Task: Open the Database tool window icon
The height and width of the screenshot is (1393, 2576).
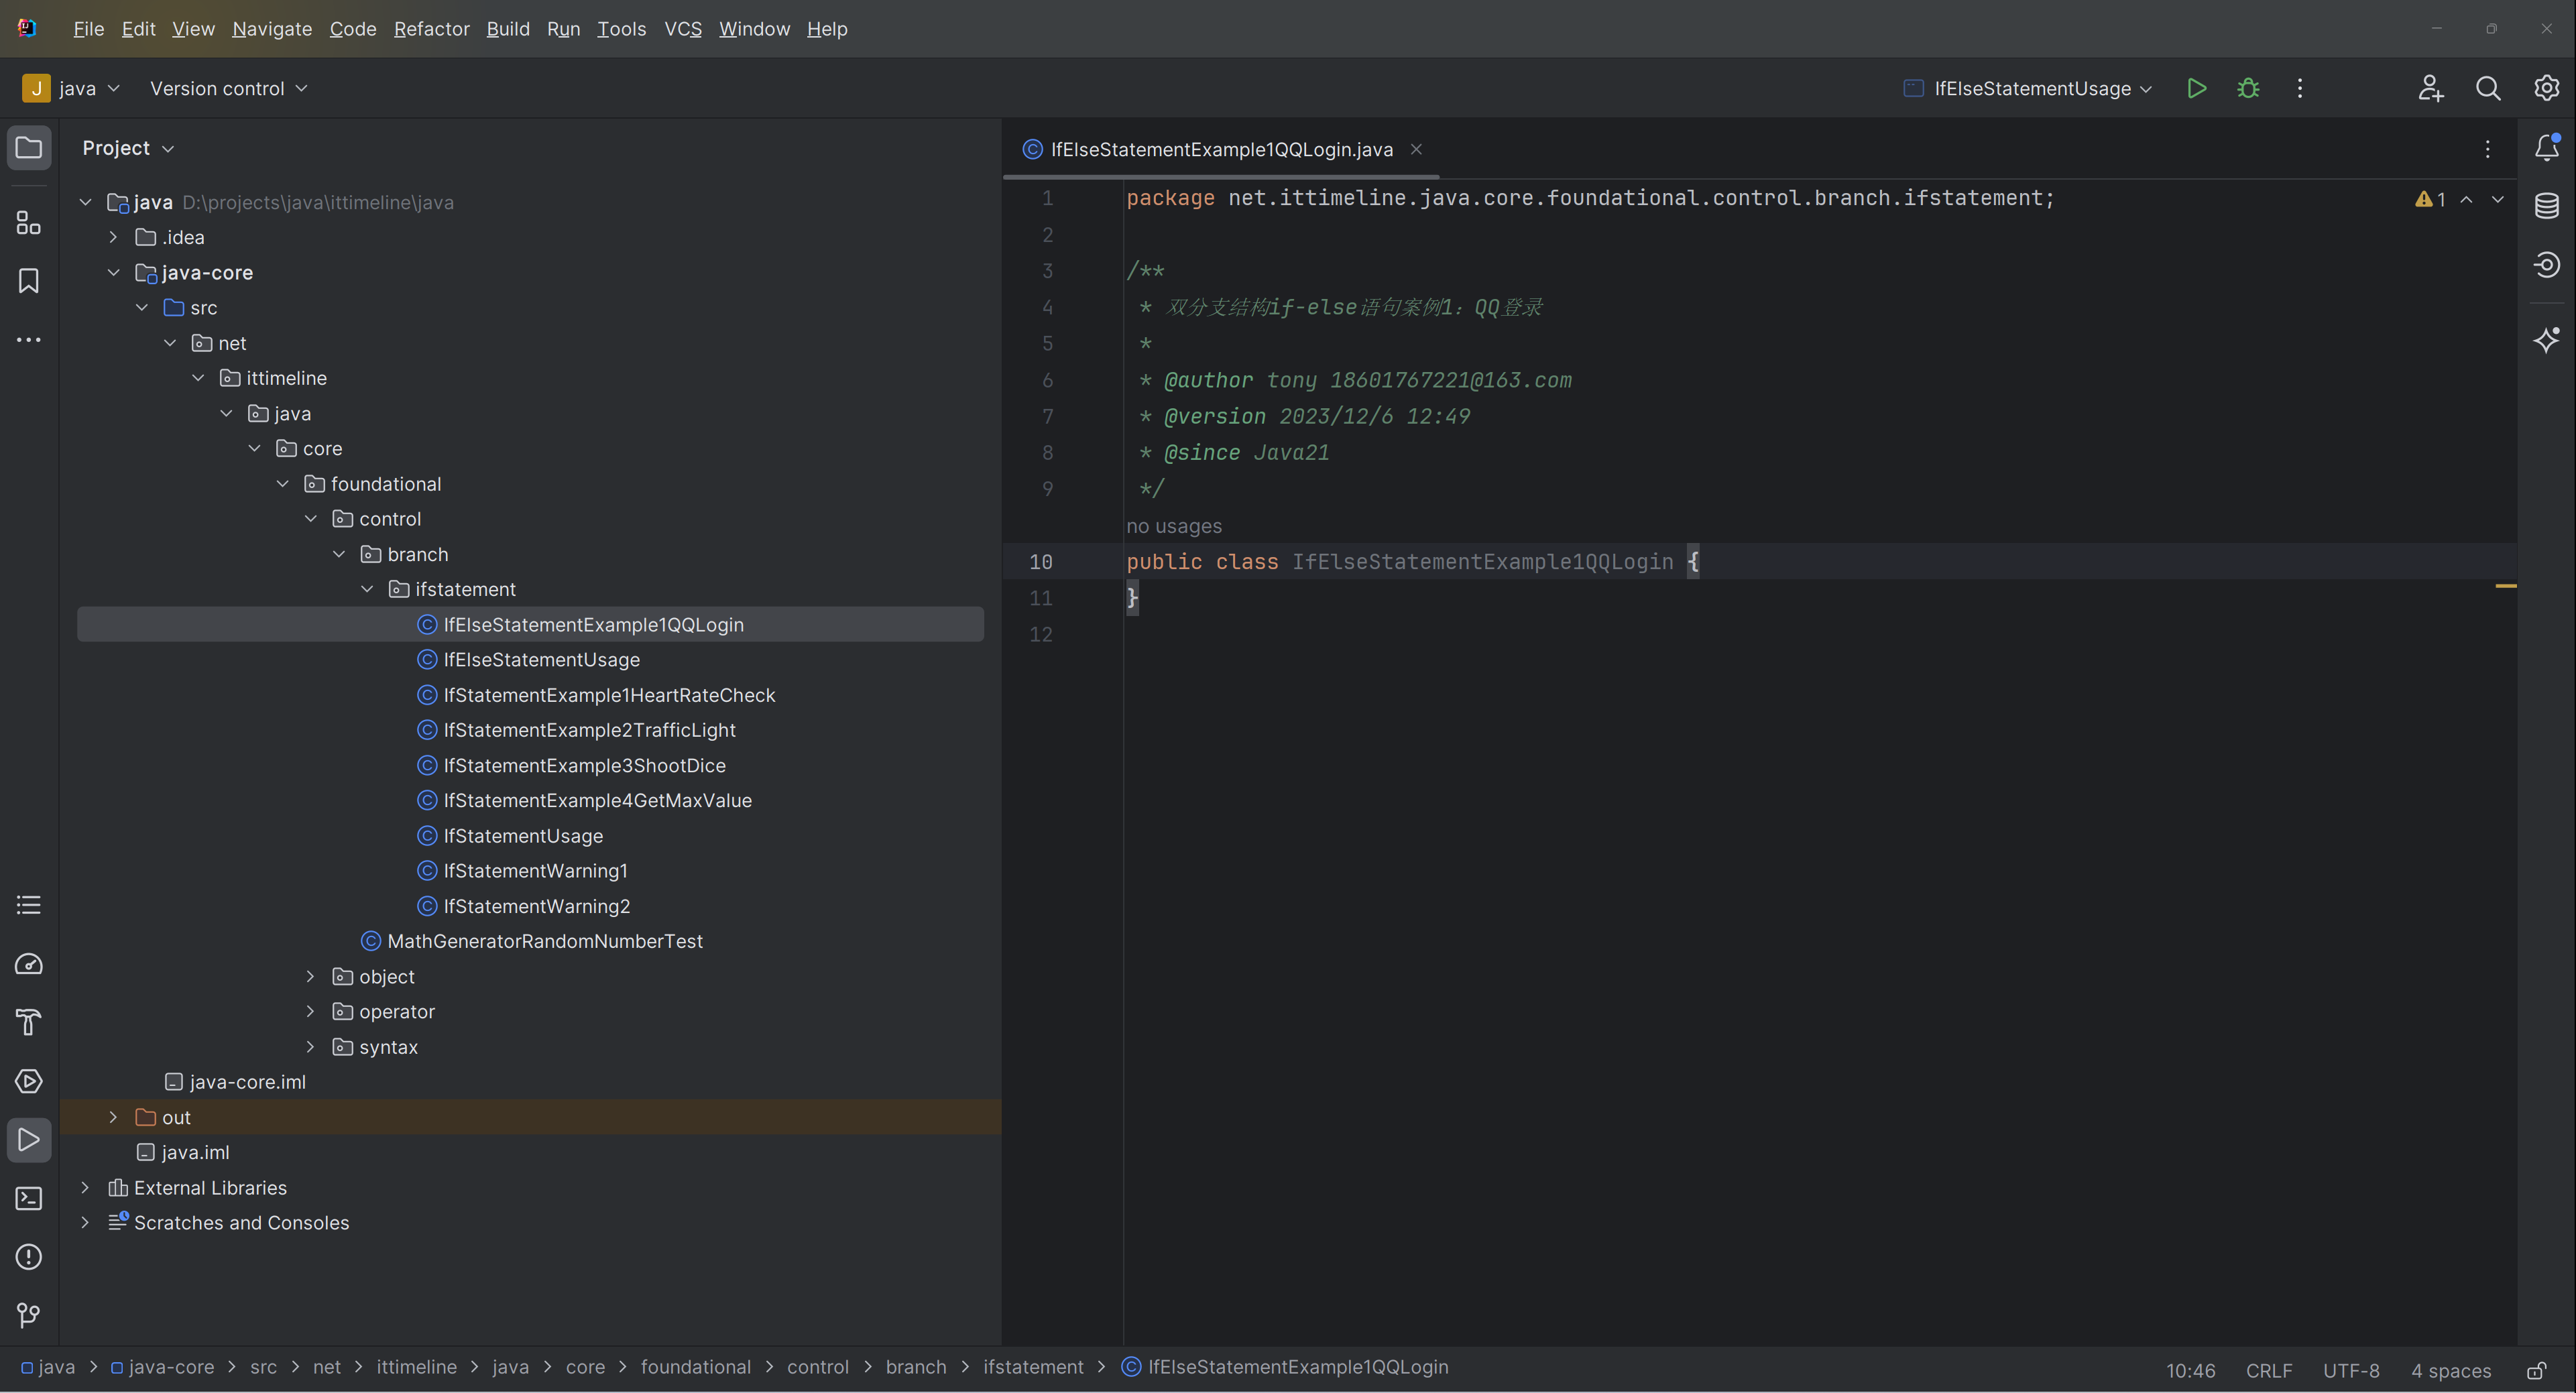Action: pos(2547,206)
